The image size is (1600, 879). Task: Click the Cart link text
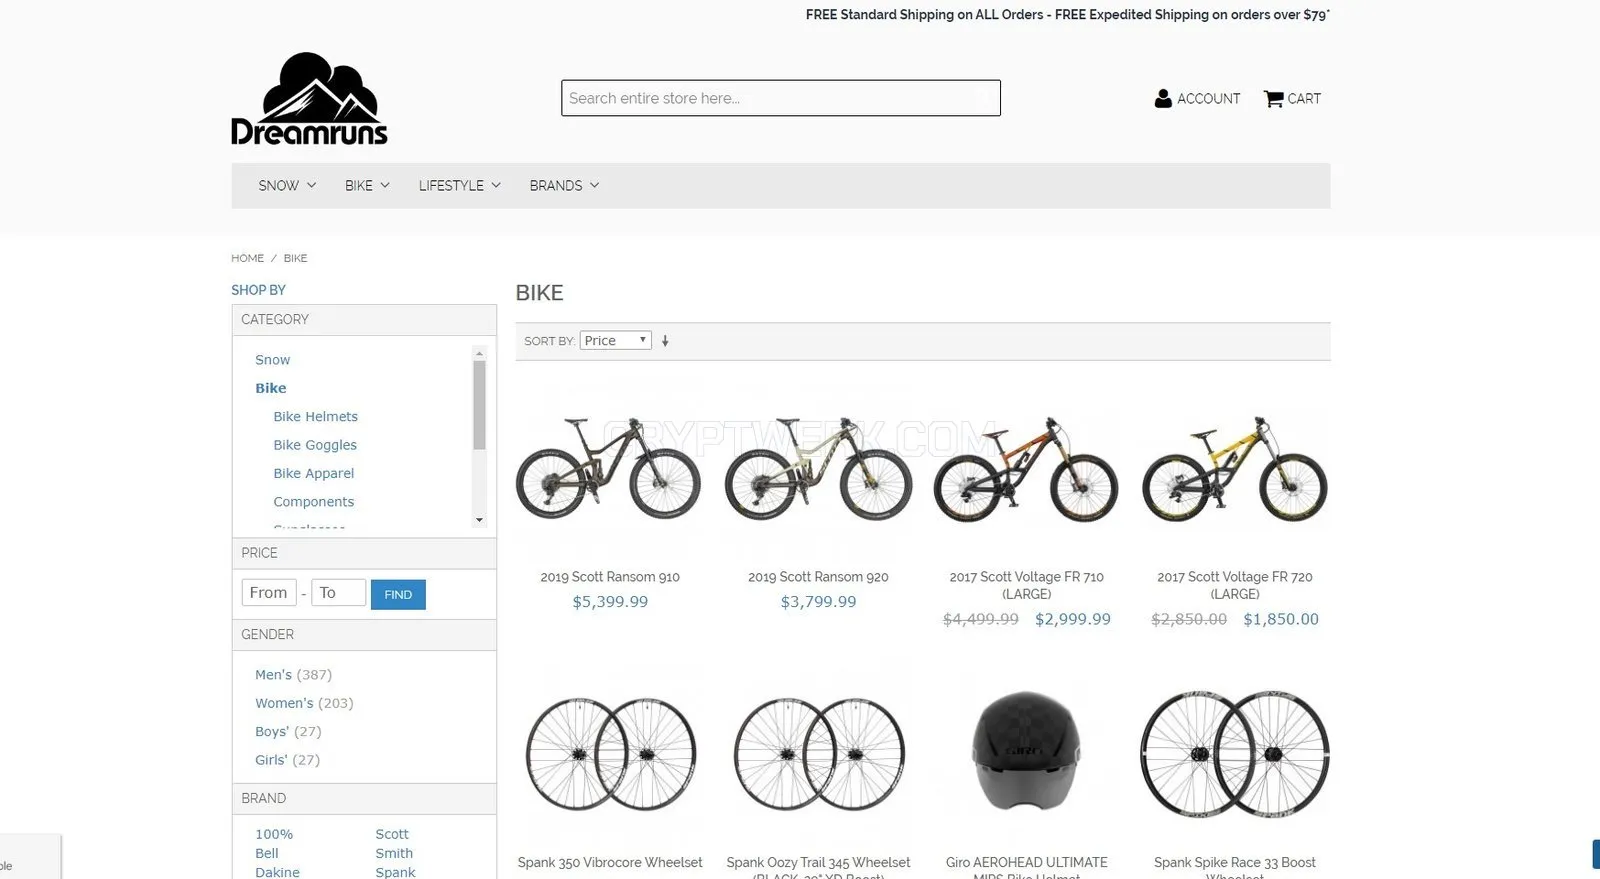(1304, 98)
